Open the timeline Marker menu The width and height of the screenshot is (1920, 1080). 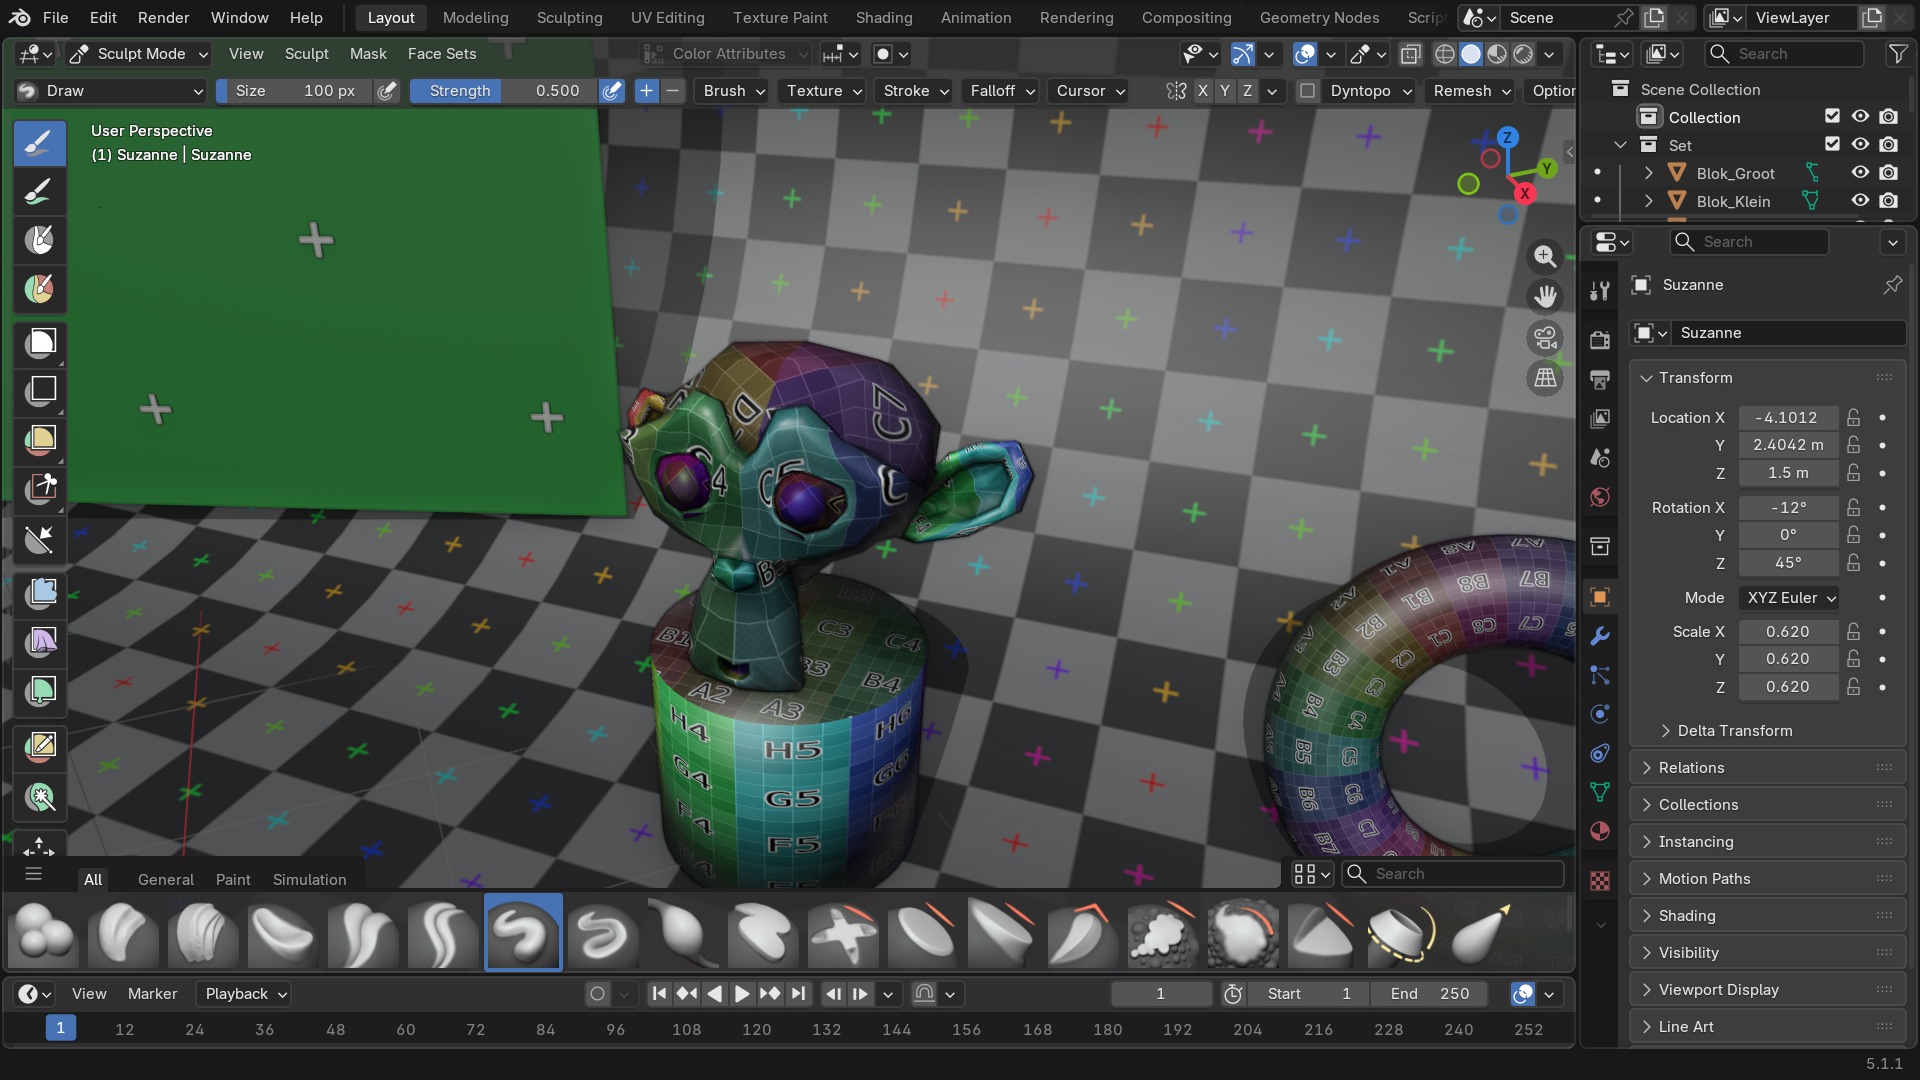(152, 994)
